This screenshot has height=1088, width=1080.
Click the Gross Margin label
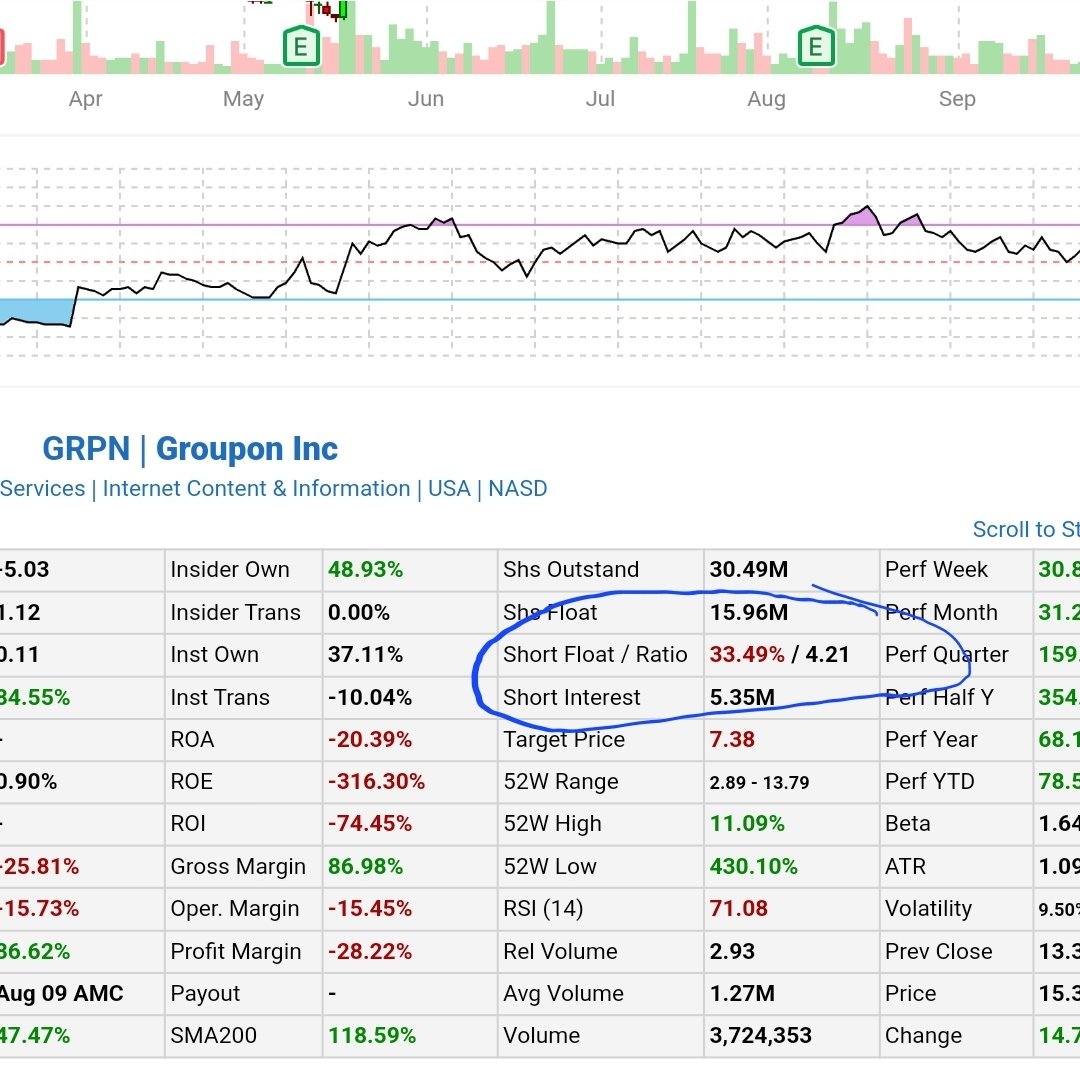tap(238, 867)
